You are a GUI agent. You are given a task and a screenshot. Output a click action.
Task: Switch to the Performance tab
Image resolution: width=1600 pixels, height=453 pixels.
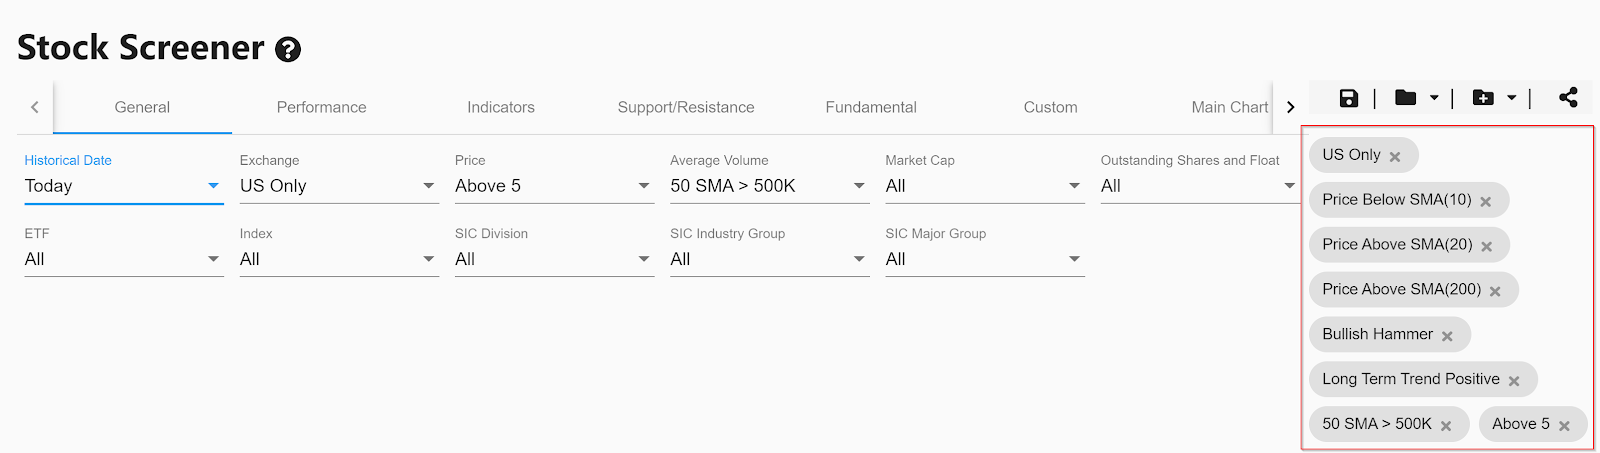click(x=321, y=107)
